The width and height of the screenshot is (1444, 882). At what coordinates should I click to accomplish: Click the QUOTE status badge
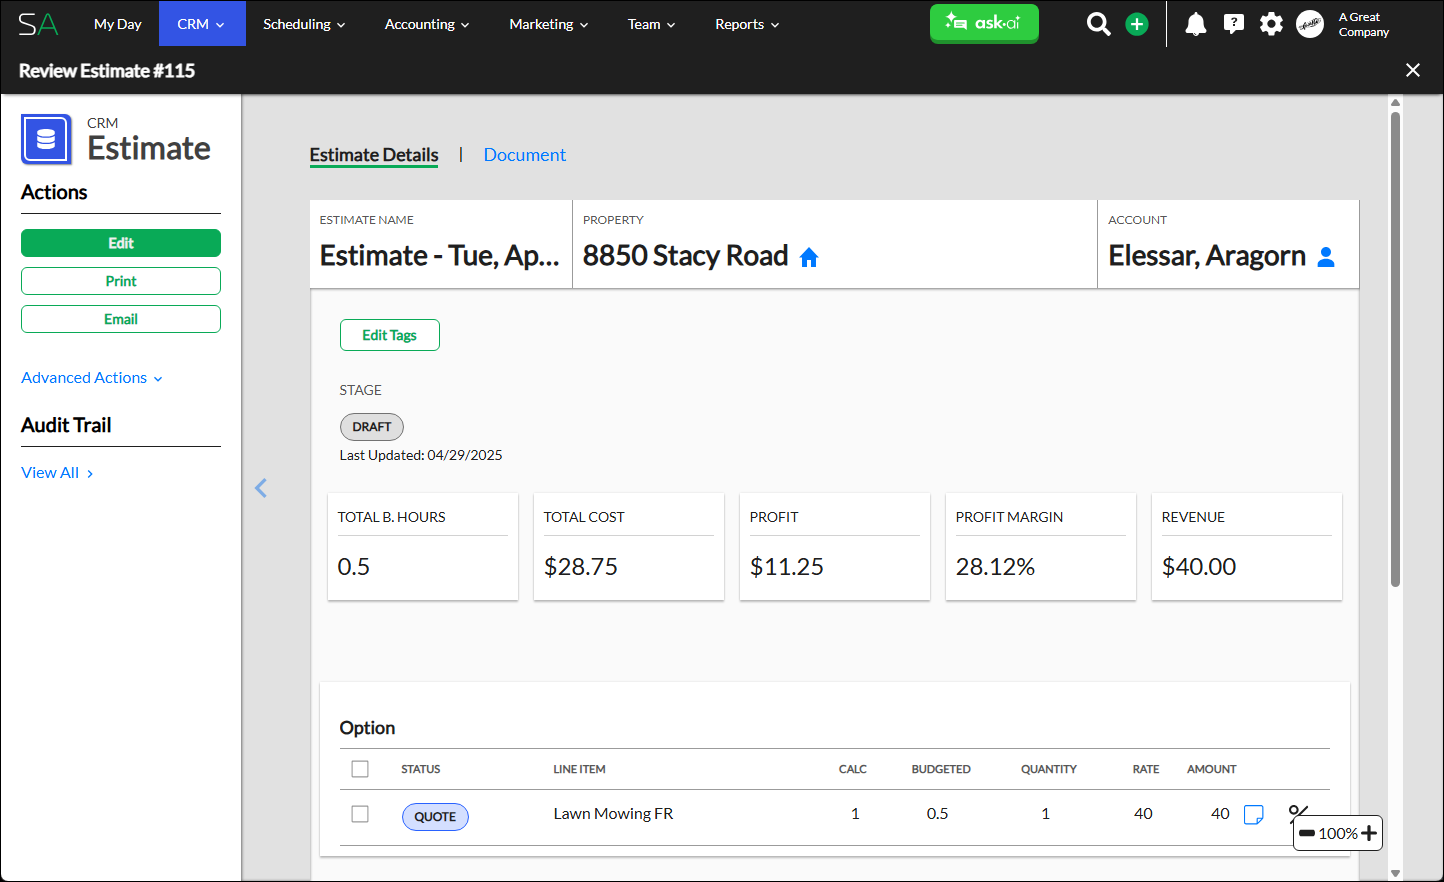(435, 817)
